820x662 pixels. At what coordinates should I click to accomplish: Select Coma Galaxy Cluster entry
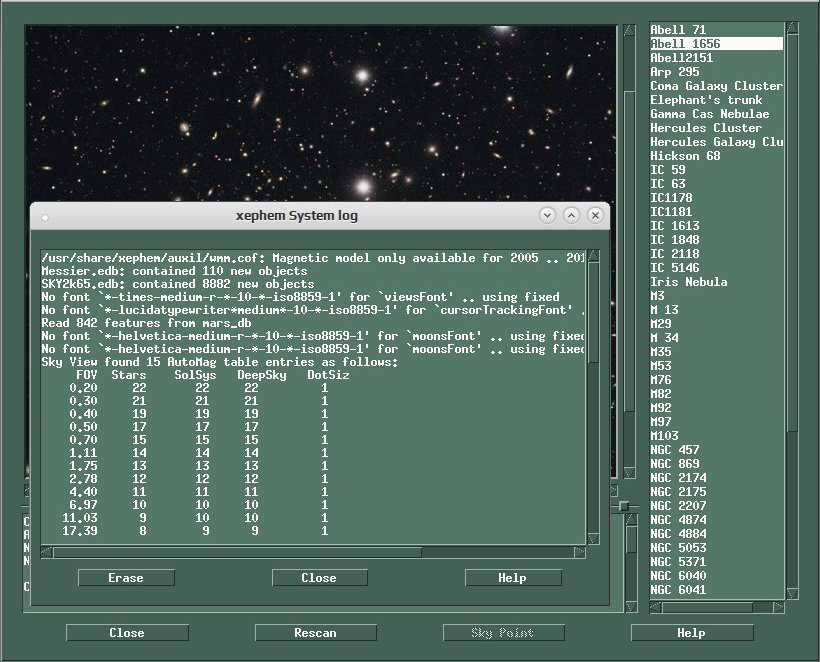point(716,86)
